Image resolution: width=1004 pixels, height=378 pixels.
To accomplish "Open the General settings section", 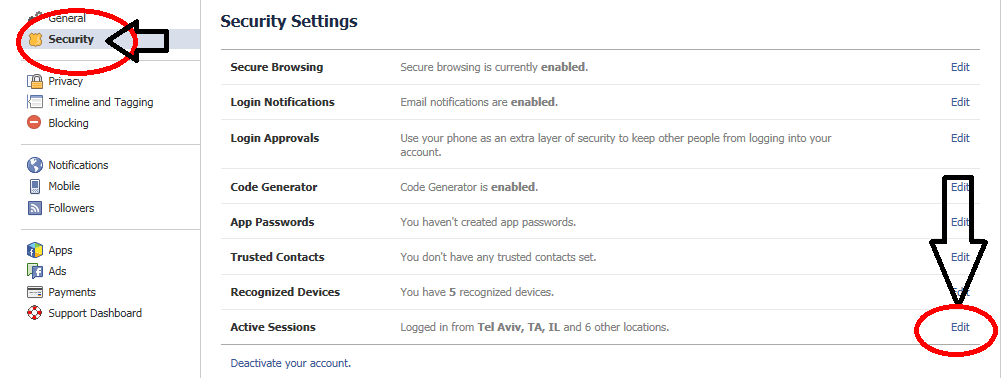I will pos(67,18).
